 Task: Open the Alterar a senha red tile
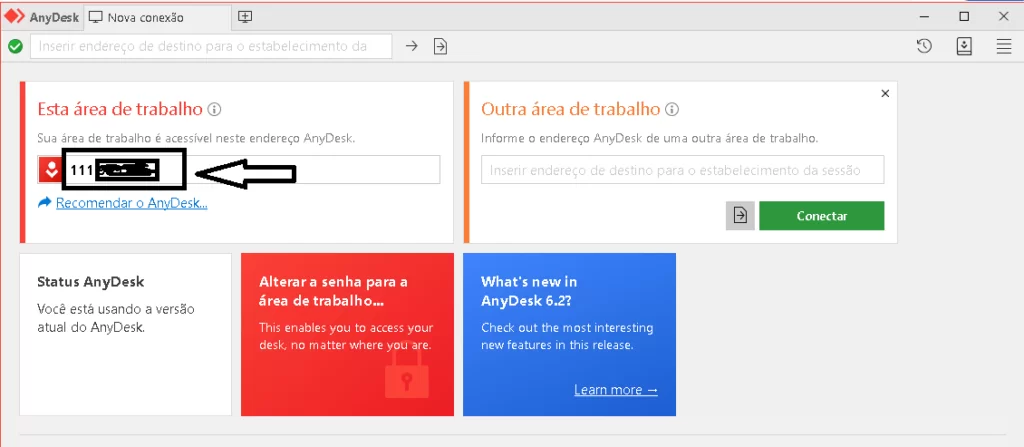coord(347,335)
